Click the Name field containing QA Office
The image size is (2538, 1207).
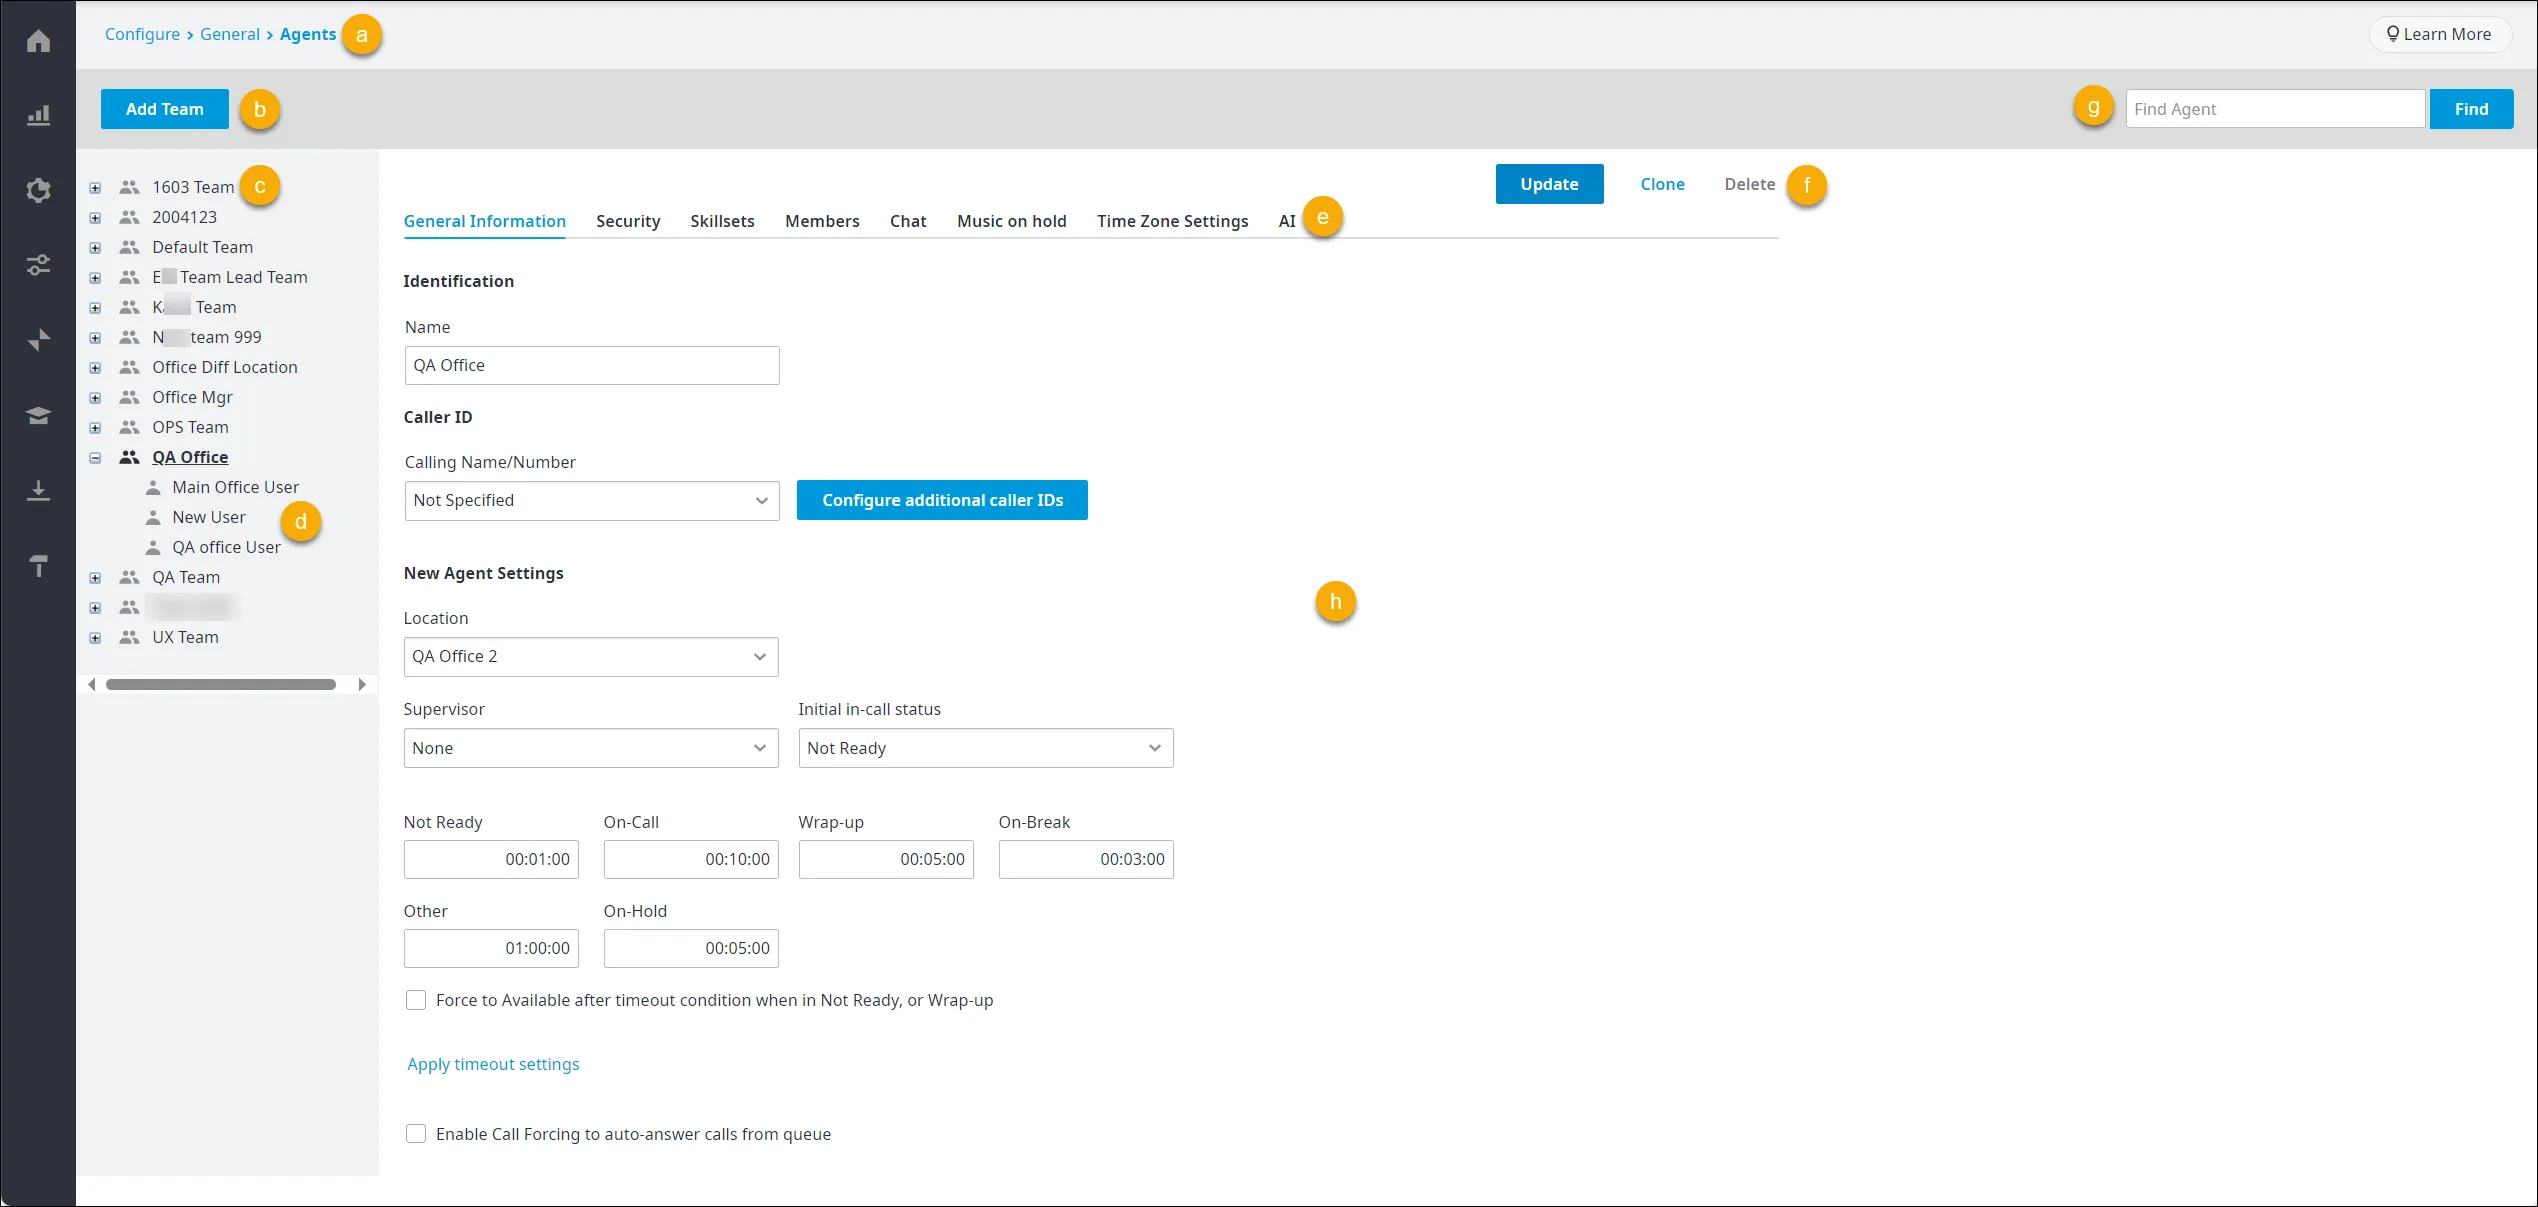coord(592,366)
